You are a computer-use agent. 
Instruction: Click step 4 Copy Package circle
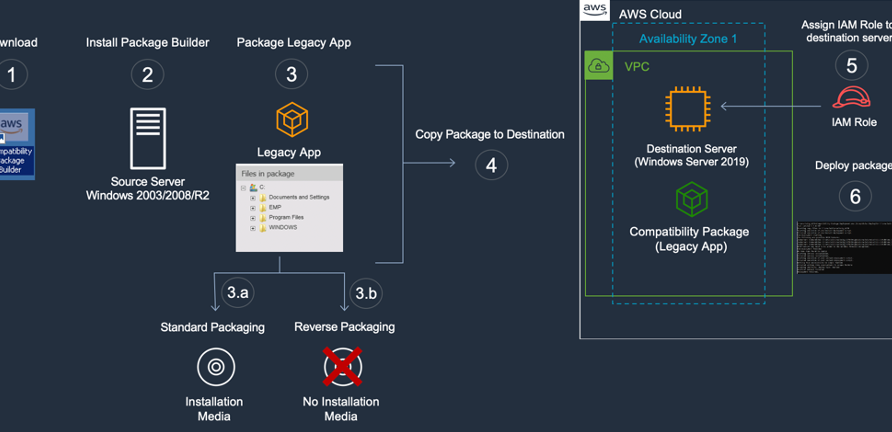[x=490, y=164]
